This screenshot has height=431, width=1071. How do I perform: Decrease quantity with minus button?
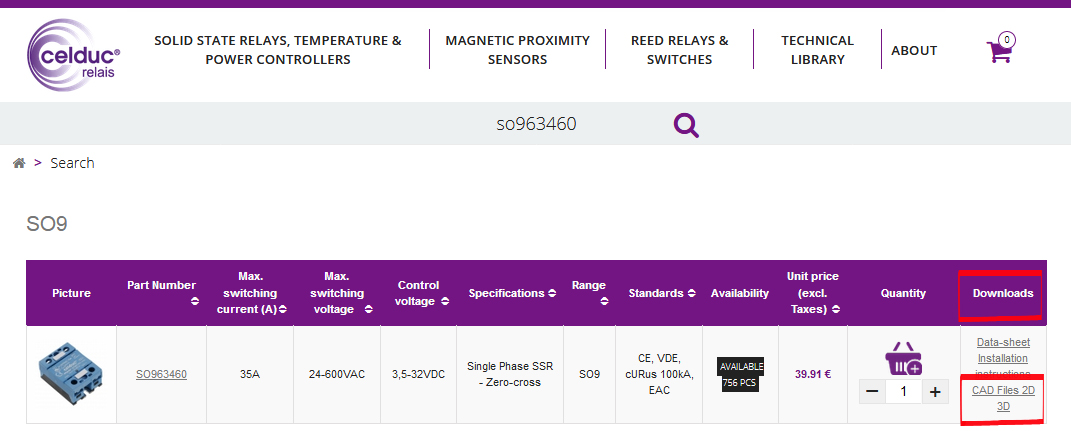pyautogui.click(x=872, y=391)
